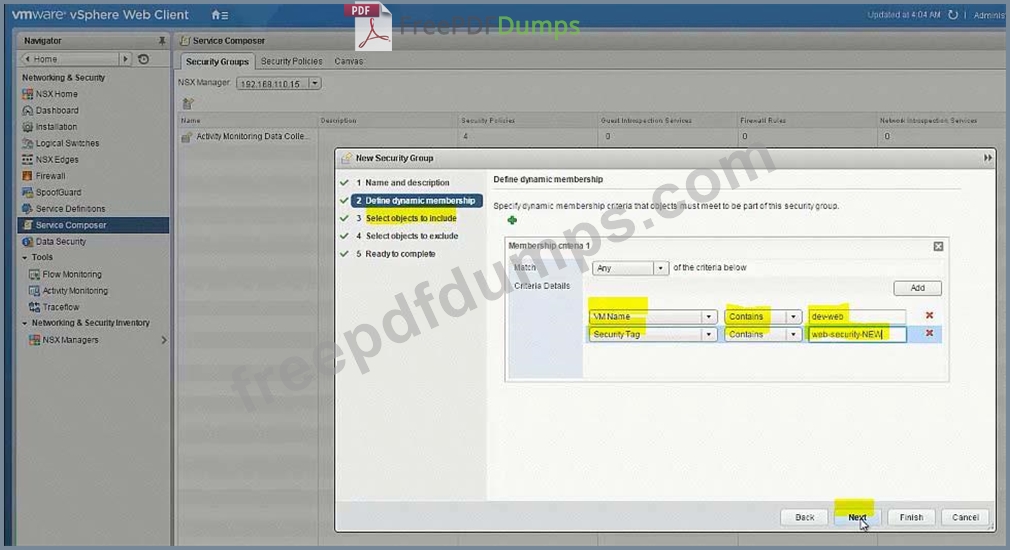This screenshot has width=1010, height=550.
Task: Click the dev-web value field
Action: click(857, 317)
